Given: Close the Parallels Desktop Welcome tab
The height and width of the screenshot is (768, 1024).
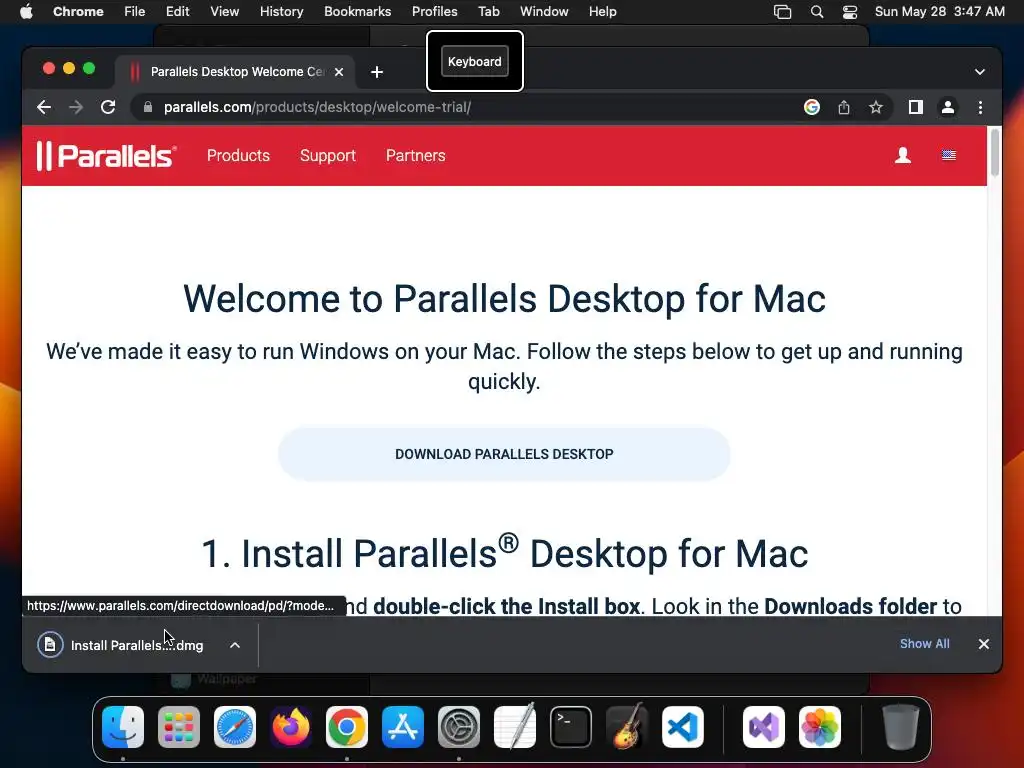Looking at the screenshot, I should [339, 72].
